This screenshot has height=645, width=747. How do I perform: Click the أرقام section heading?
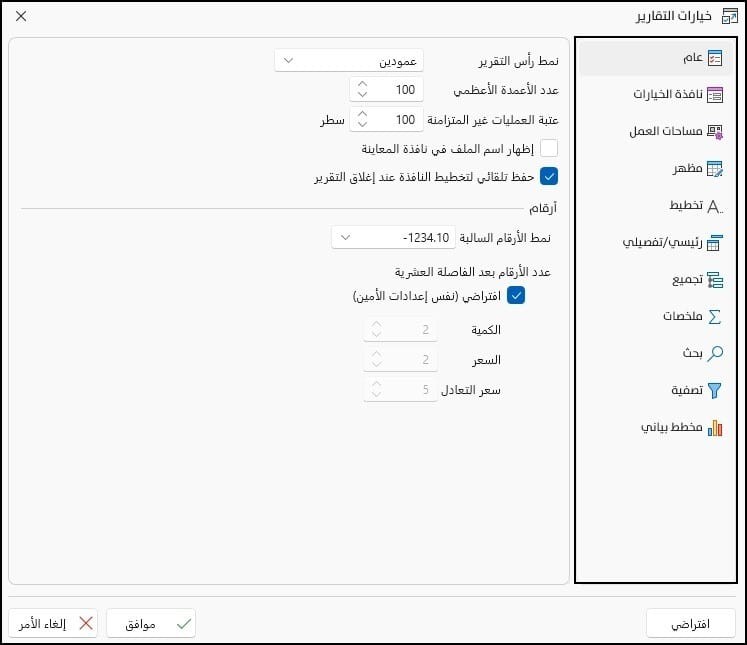(543, 208)
